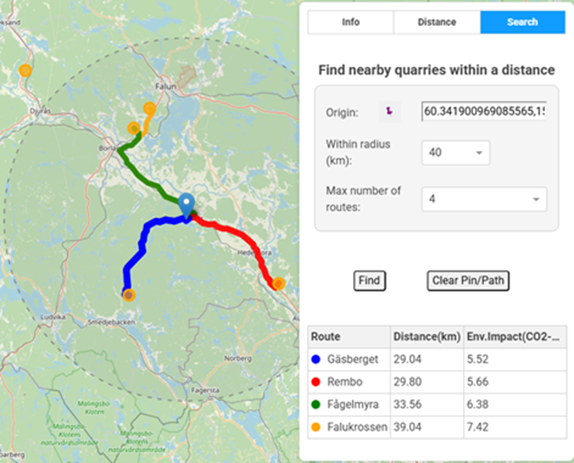Click the Falun label on map
Image resolution: width=574 pixels, height=463 pixels.
click(x=165, y=86)
